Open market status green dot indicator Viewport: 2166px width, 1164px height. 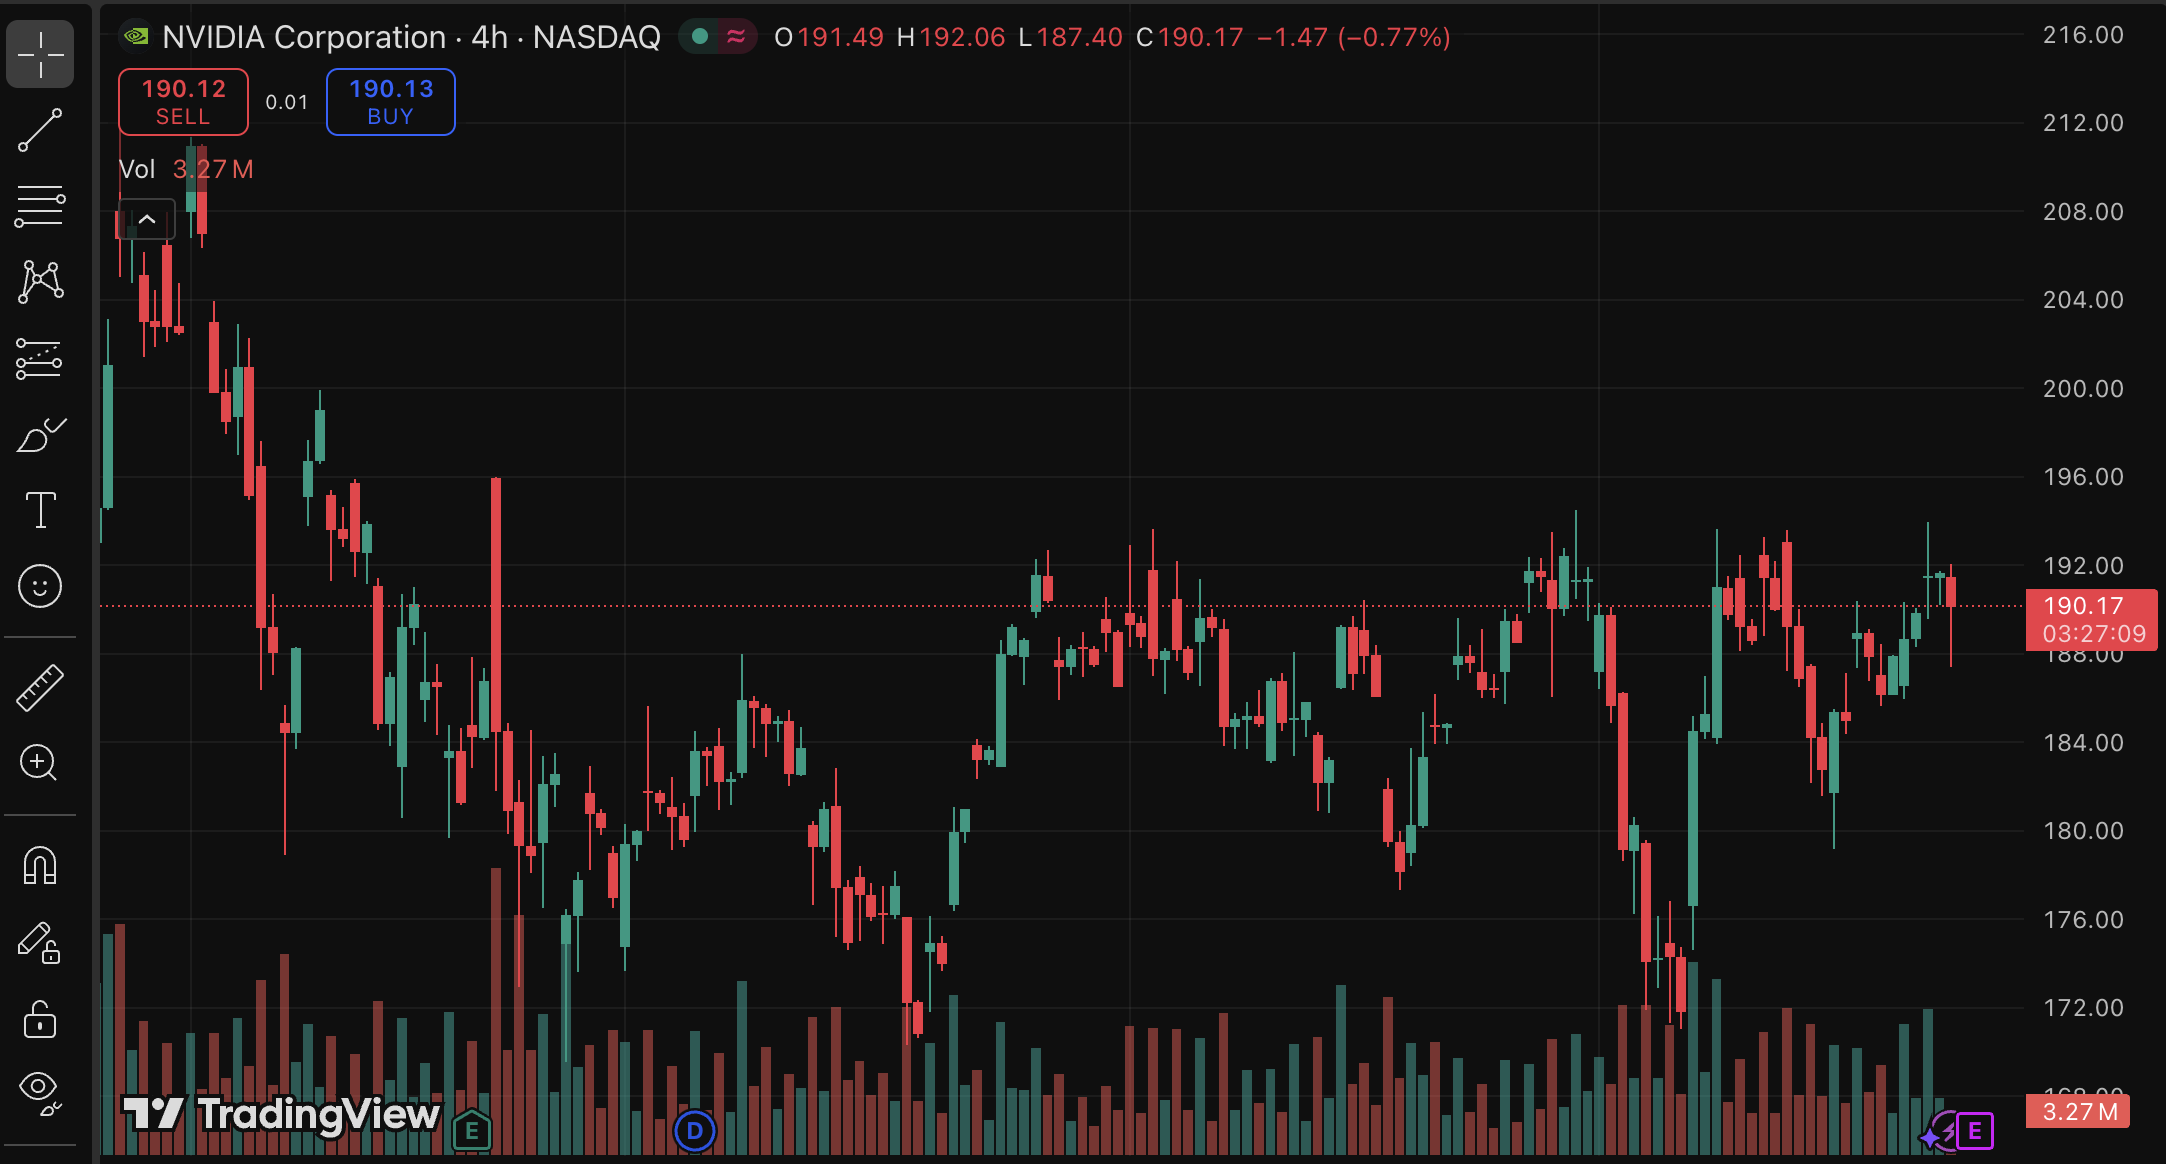[x=700, y=37]
